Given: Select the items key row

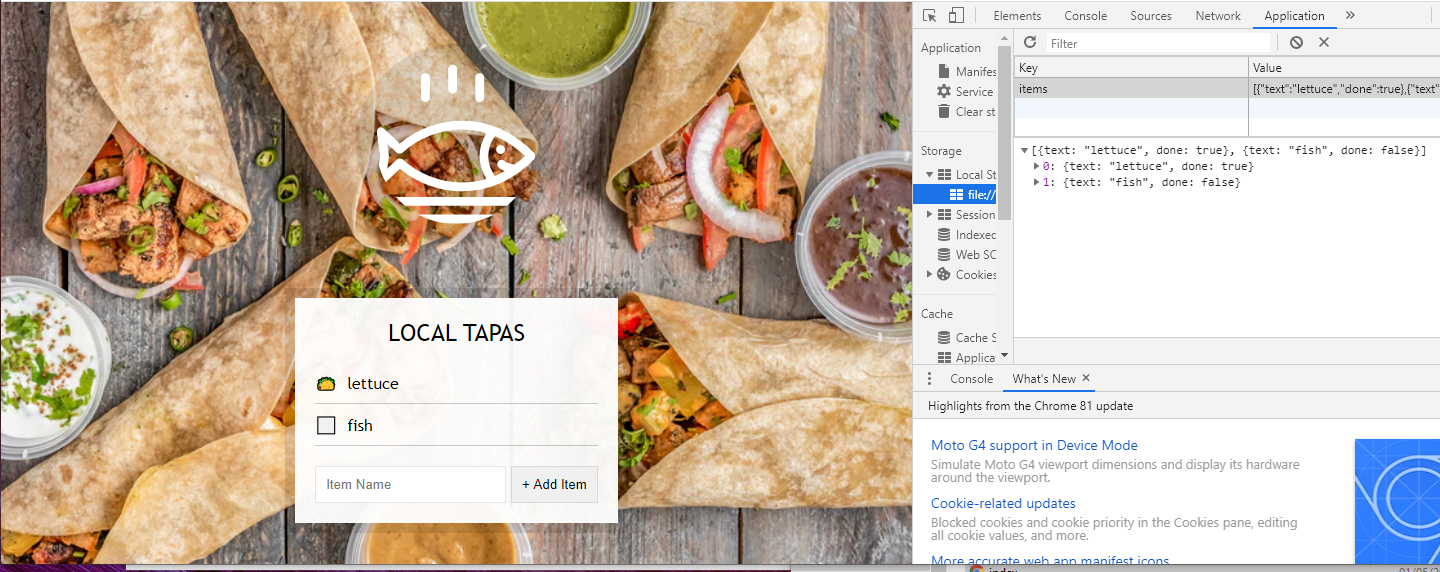Looking at the screenshot, I should click(x=1227, y=89).
